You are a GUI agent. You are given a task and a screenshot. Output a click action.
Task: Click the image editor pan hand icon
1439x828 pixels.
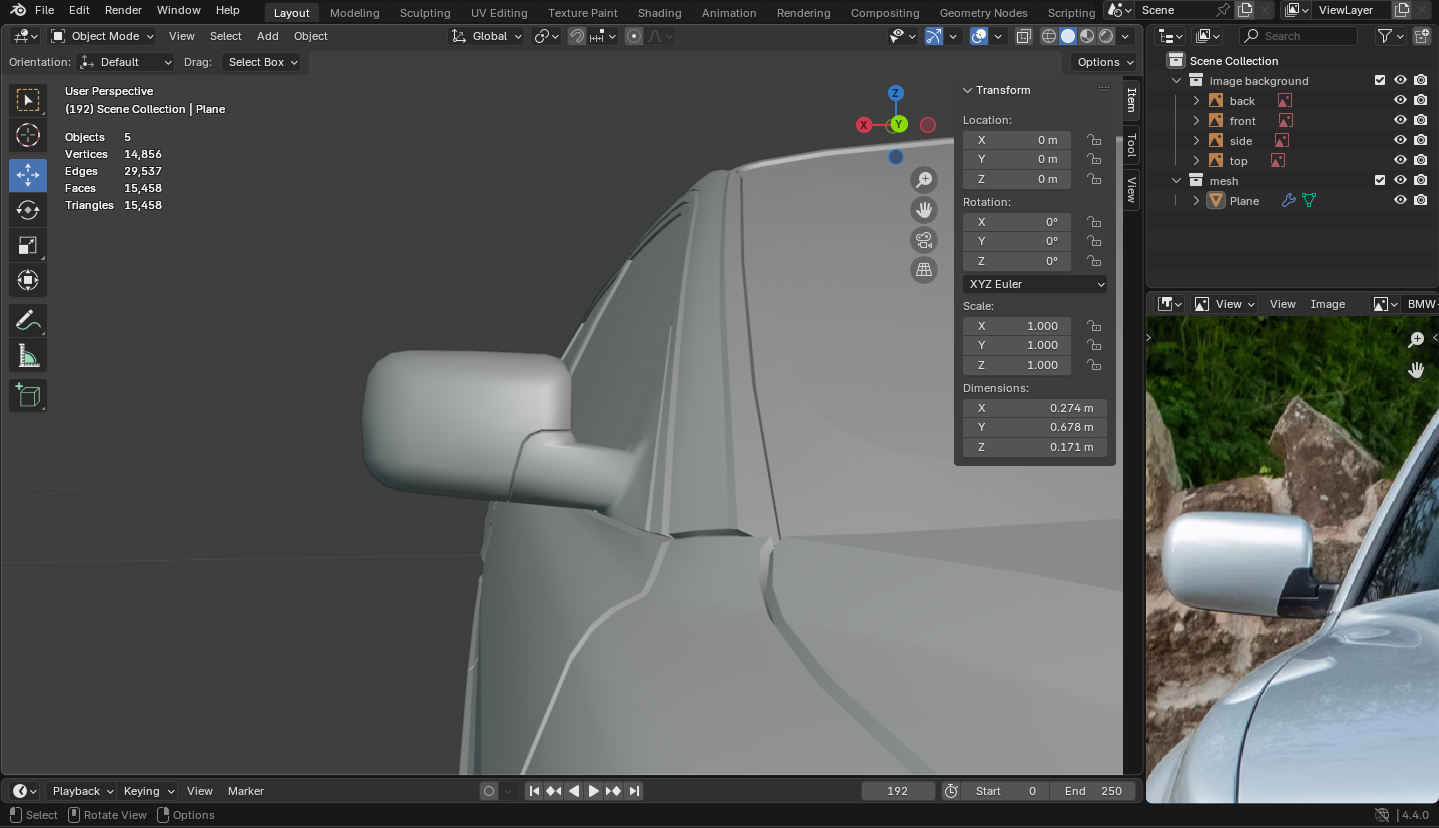tap(1416, 370)
